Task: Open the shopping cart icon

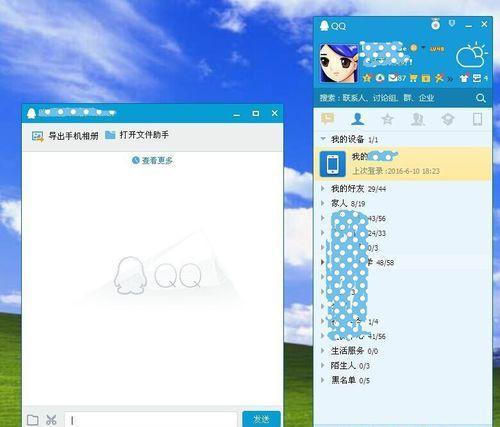Action: coord(413,78)
